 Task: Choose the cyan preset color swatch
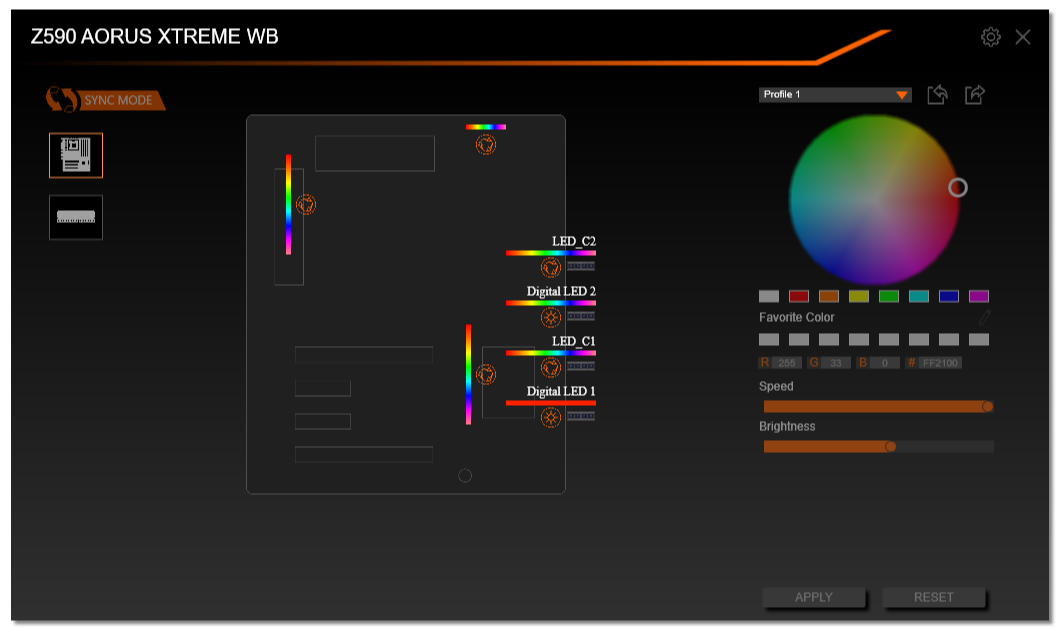click(919, 296)
